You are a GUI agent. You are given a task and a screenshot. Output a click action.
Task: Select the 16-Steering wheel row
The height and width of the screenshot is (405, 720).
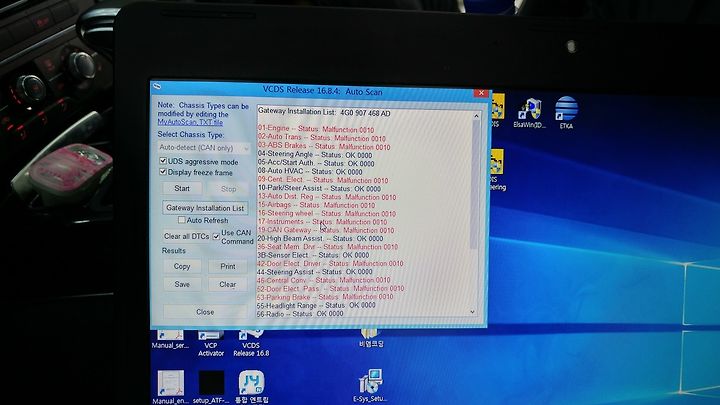[326, 213]
